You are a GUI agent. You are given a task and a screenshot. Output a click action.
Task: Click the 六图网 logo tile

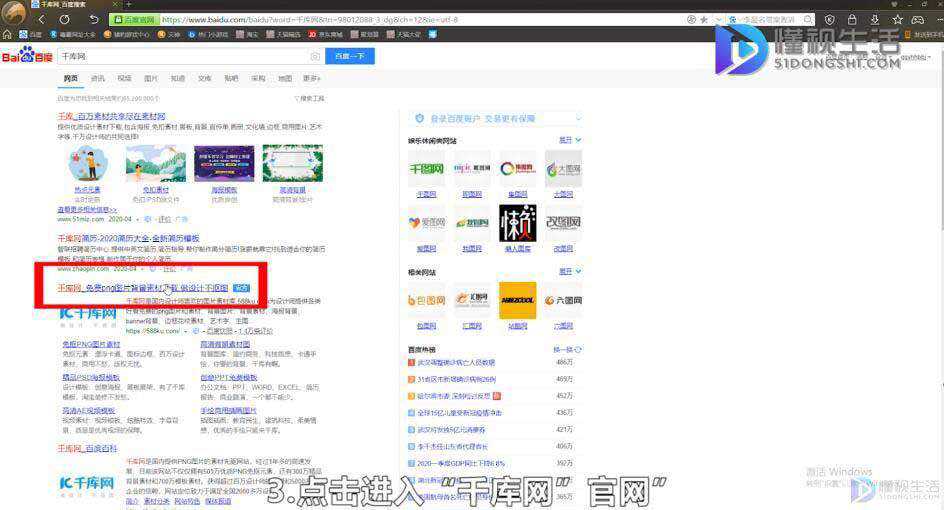coord(564,300)
